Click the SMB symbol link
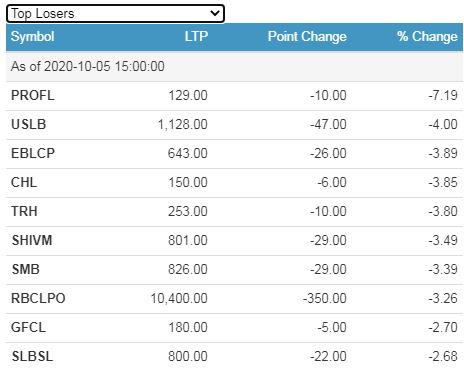This screenshot has width=464, height=371. [x=26, y=270]
